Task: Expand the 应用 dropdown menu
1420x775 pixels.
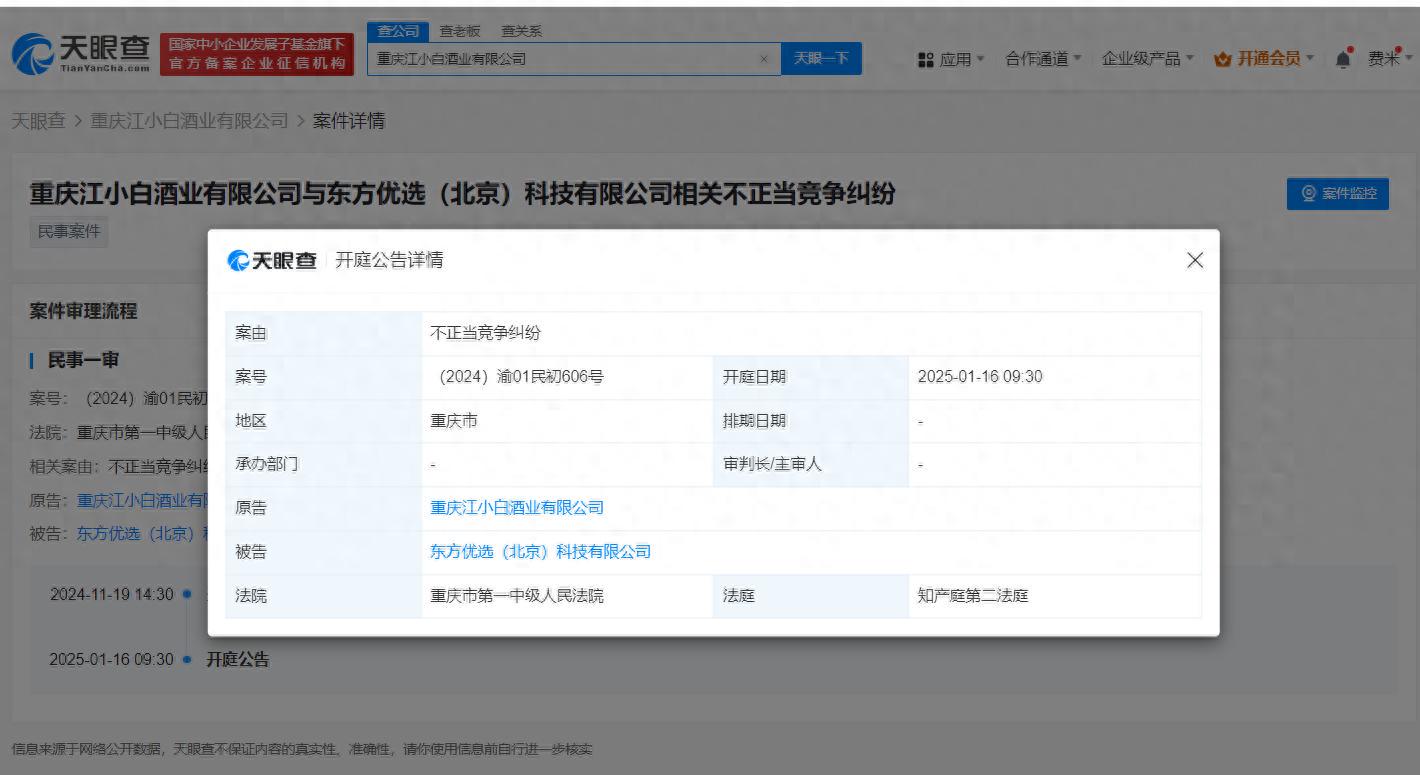Action: (x=951, y=59)
